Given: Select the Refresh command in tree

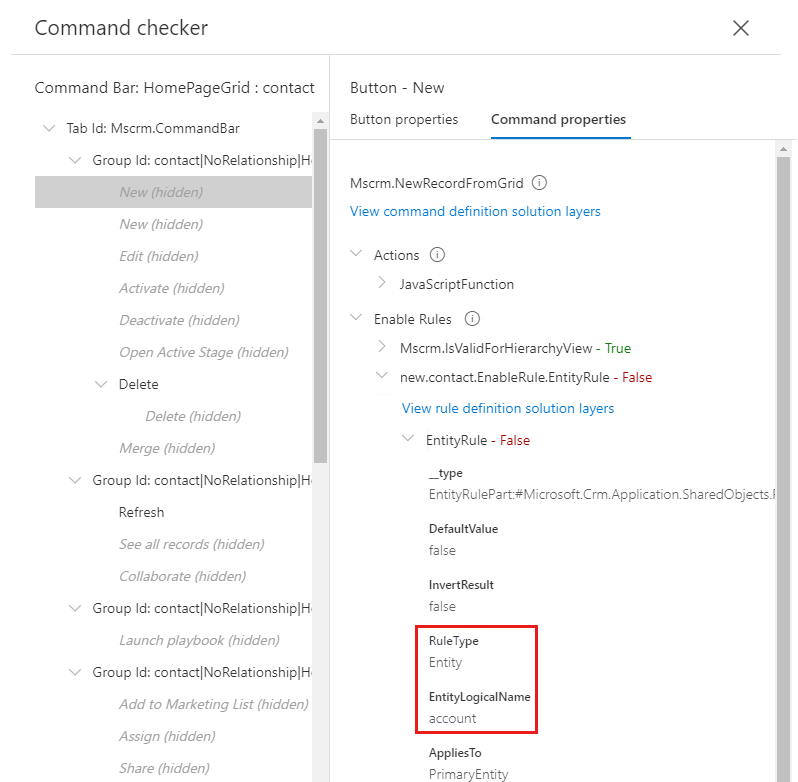Looking at the screenshot, I should coord(141,512).
